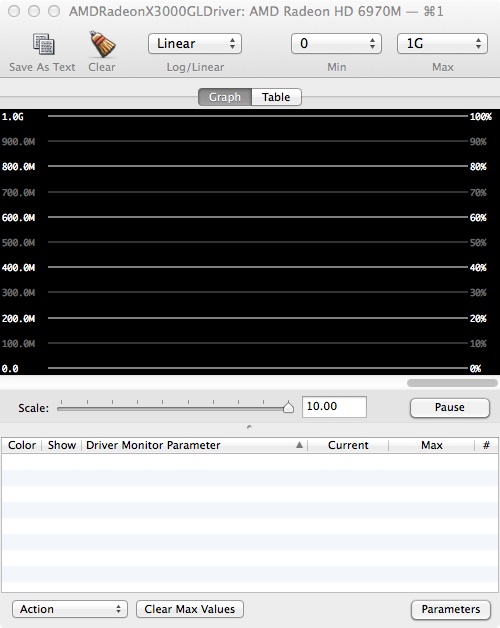Image resolution: width=500 pixels, height=628 pixels.
Task: Click the Clear broom icon
Action: (x=102, y=44)
